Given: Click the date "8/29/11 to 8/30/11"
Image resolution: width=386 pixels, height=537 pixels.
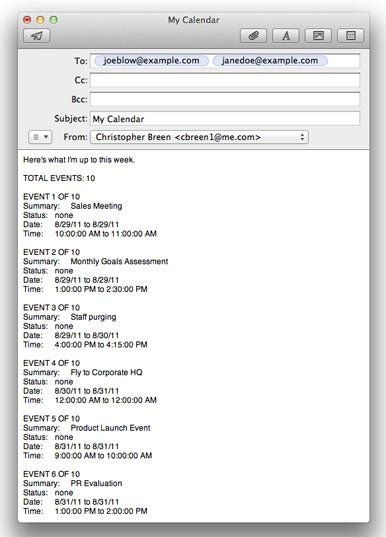Looking at the screenshot, I should (87, 335).
